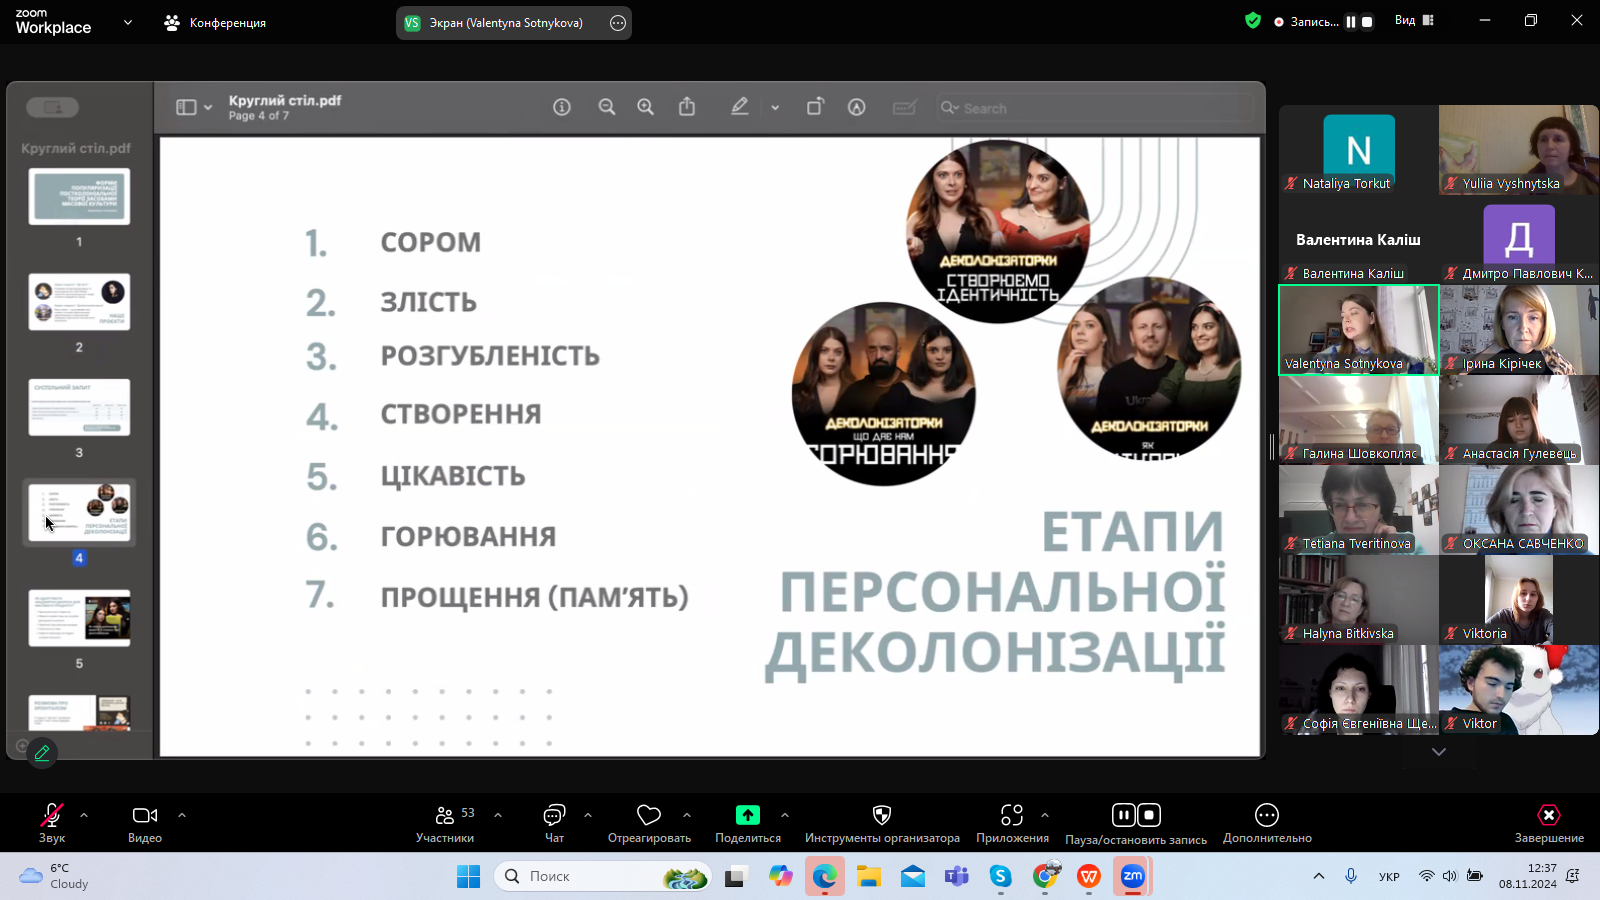Click the End meeting button
The width and height of the screenshot is (1600, 900).
[1548, 822]
